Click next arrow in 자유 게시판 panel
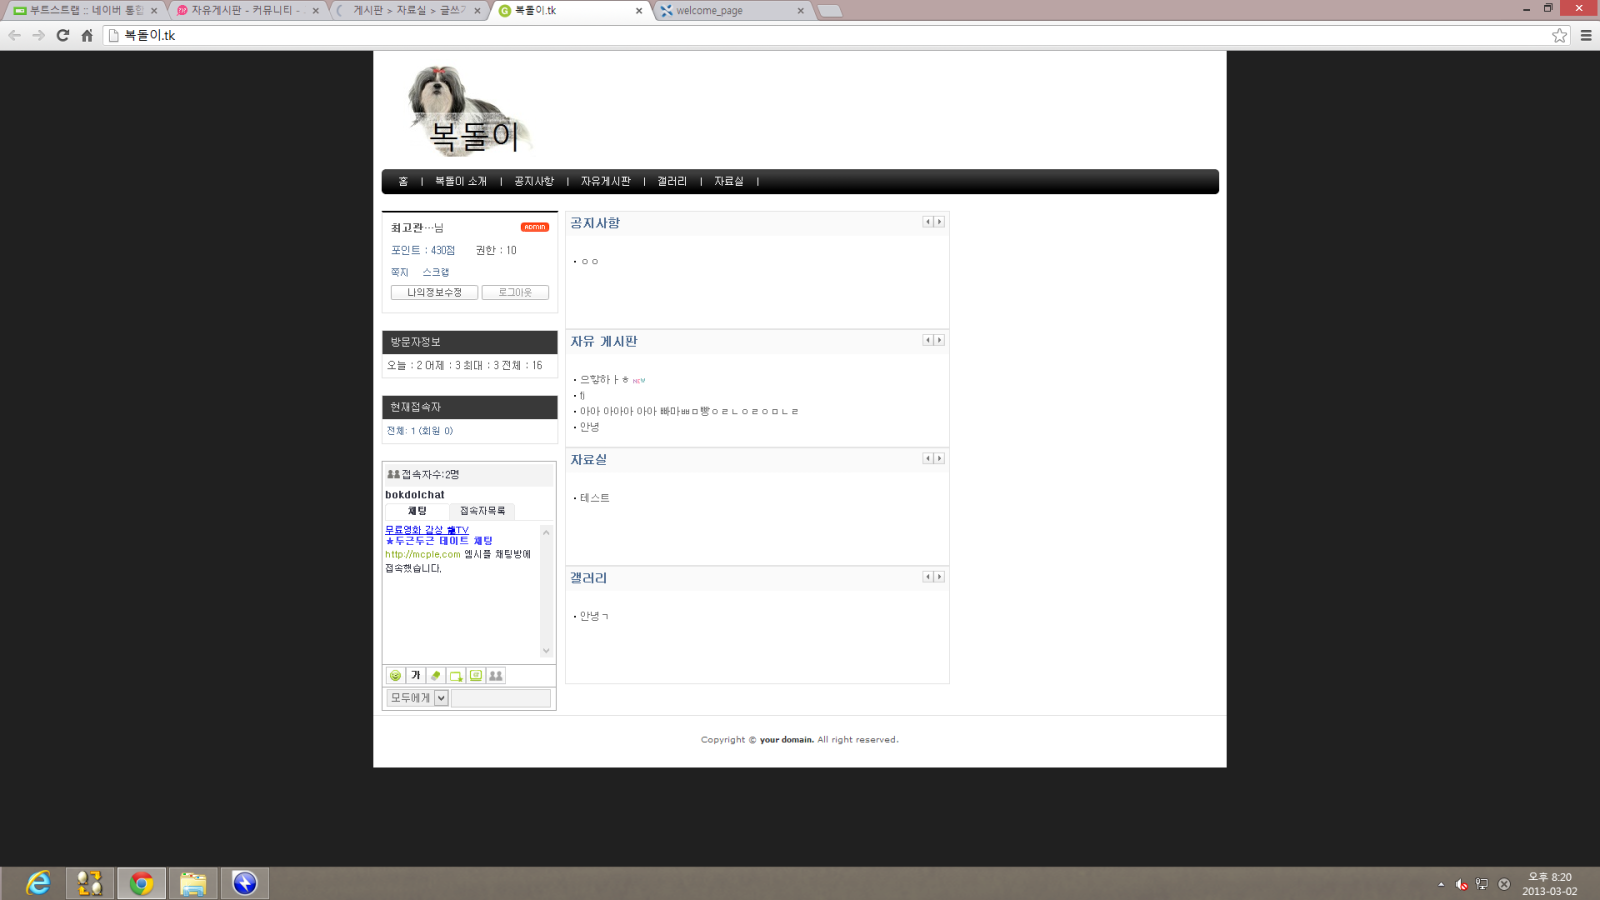This screenshot has width=1600, height=900. [x=939, y=340]
